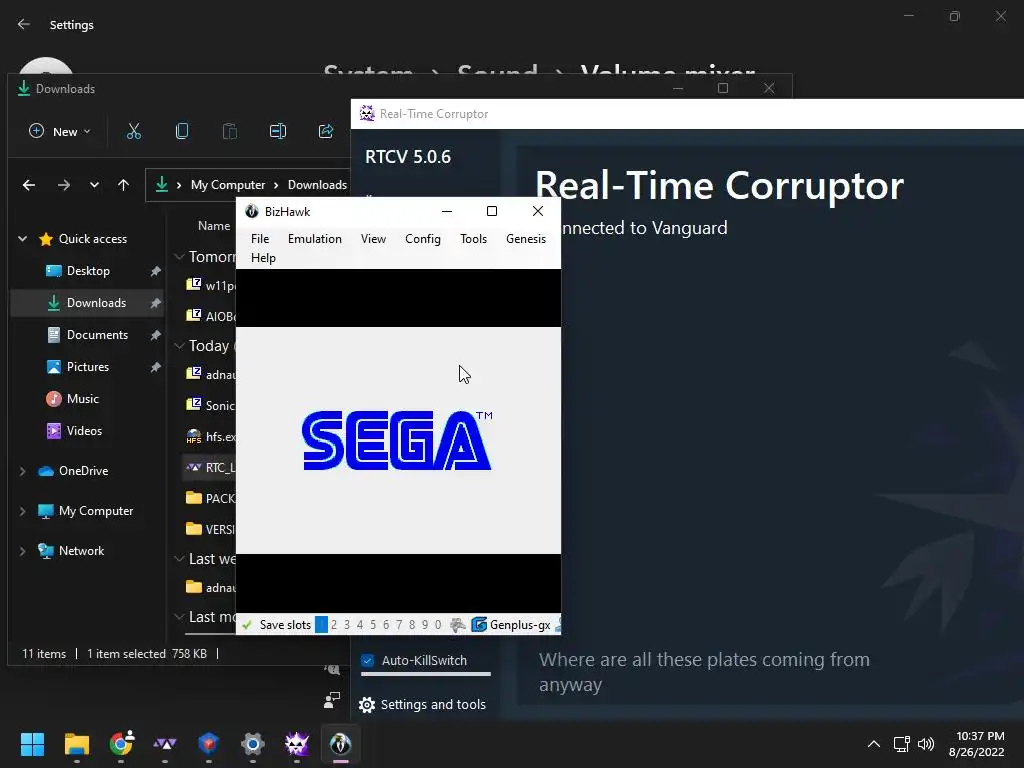Screen dimensions: 1024x768
Task: Go back in the Settings window
Action: (x=24, y=24)
